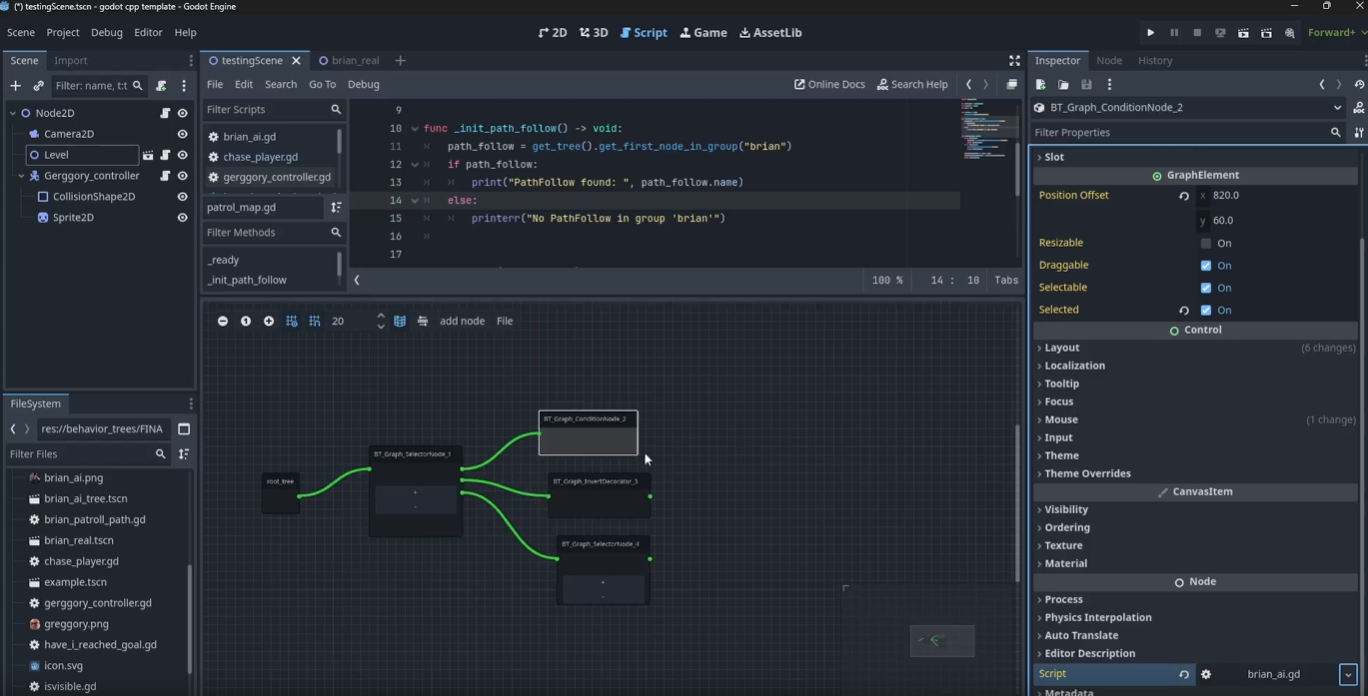Click the add new node plus icon
Screen dimensions: 1368x696
pyautogui.click(x=15, y=86)
